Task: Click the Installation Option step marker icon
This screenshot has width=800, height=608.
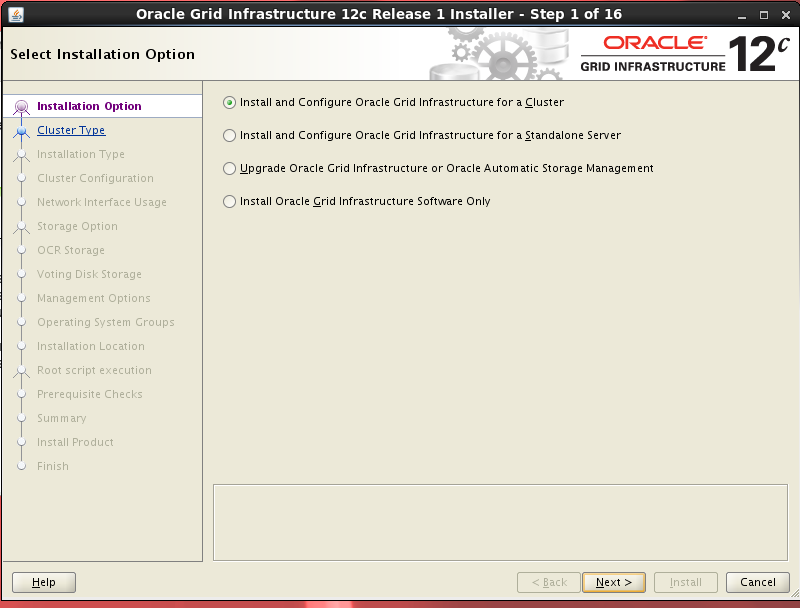Action: [x=21, y=107]
